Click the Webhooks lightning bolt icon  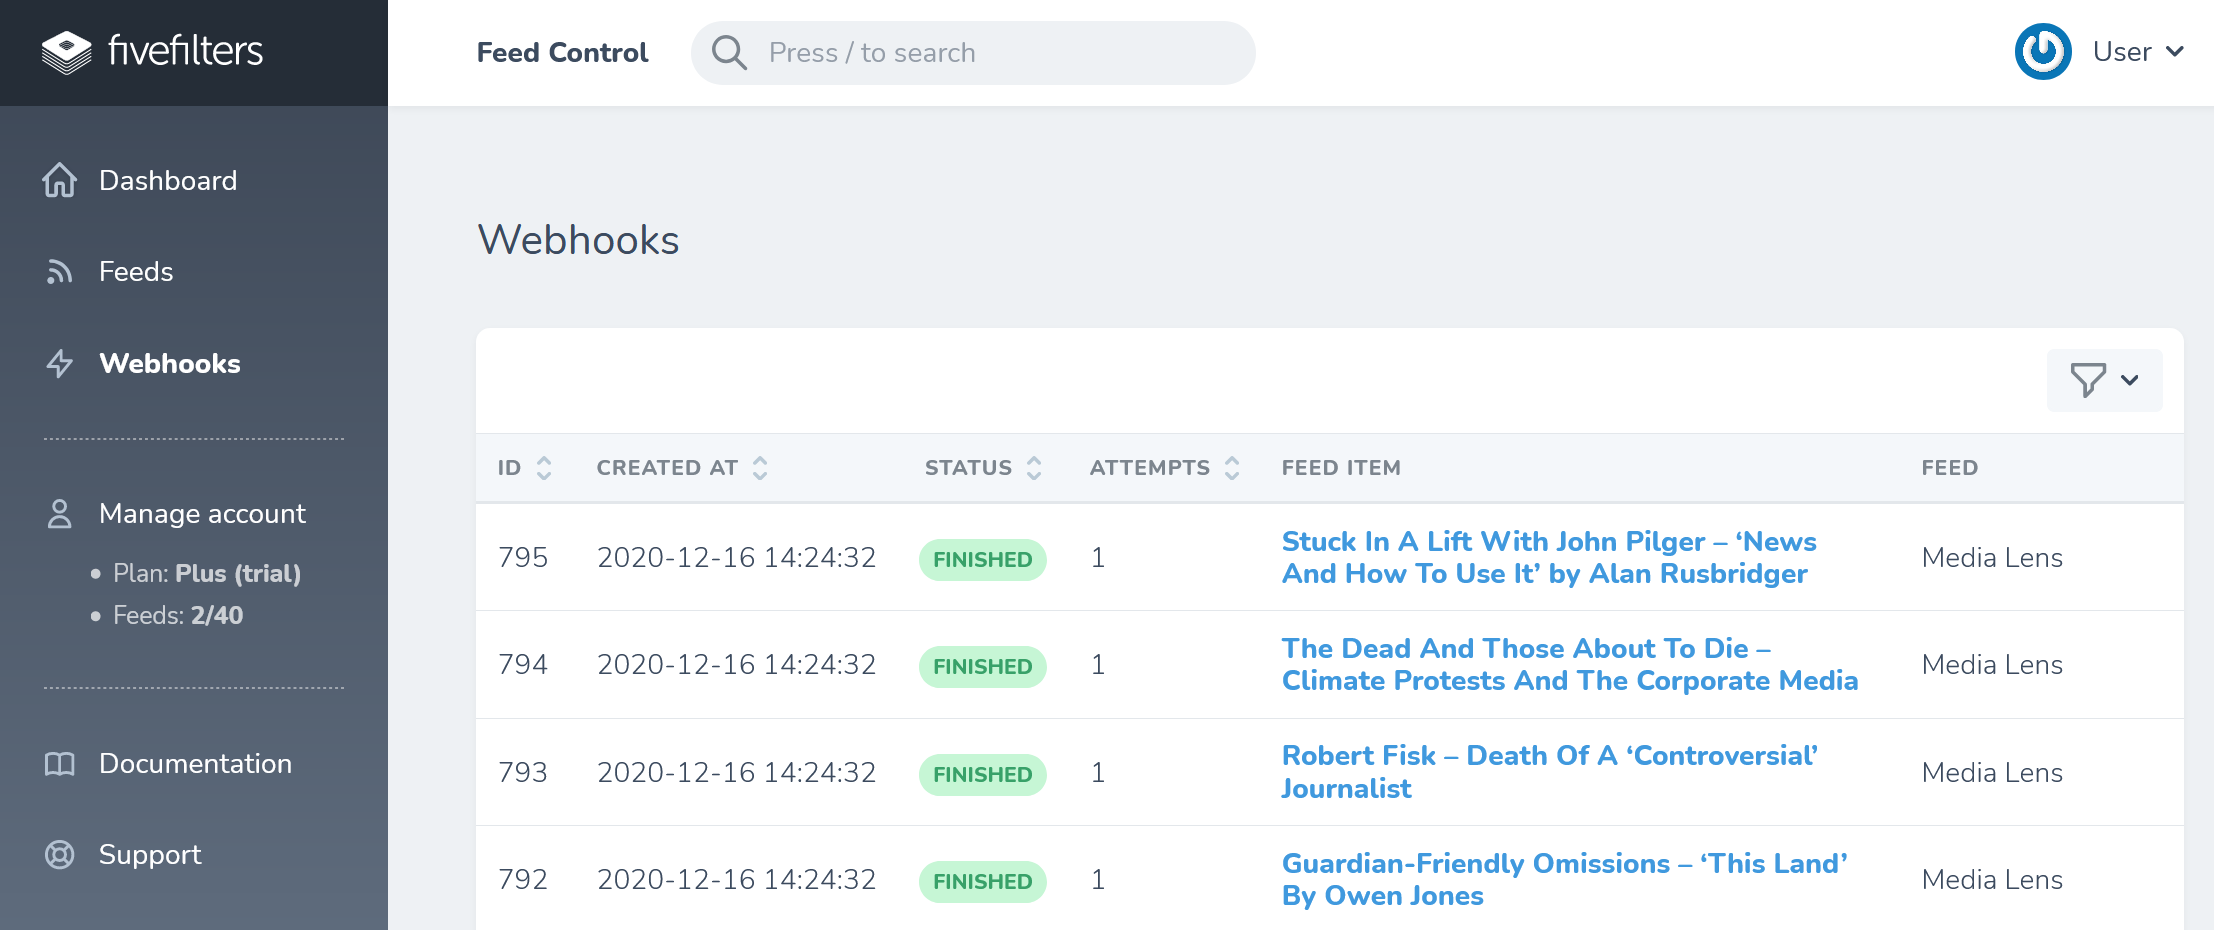pyautogui.click(x=60, y=364)
